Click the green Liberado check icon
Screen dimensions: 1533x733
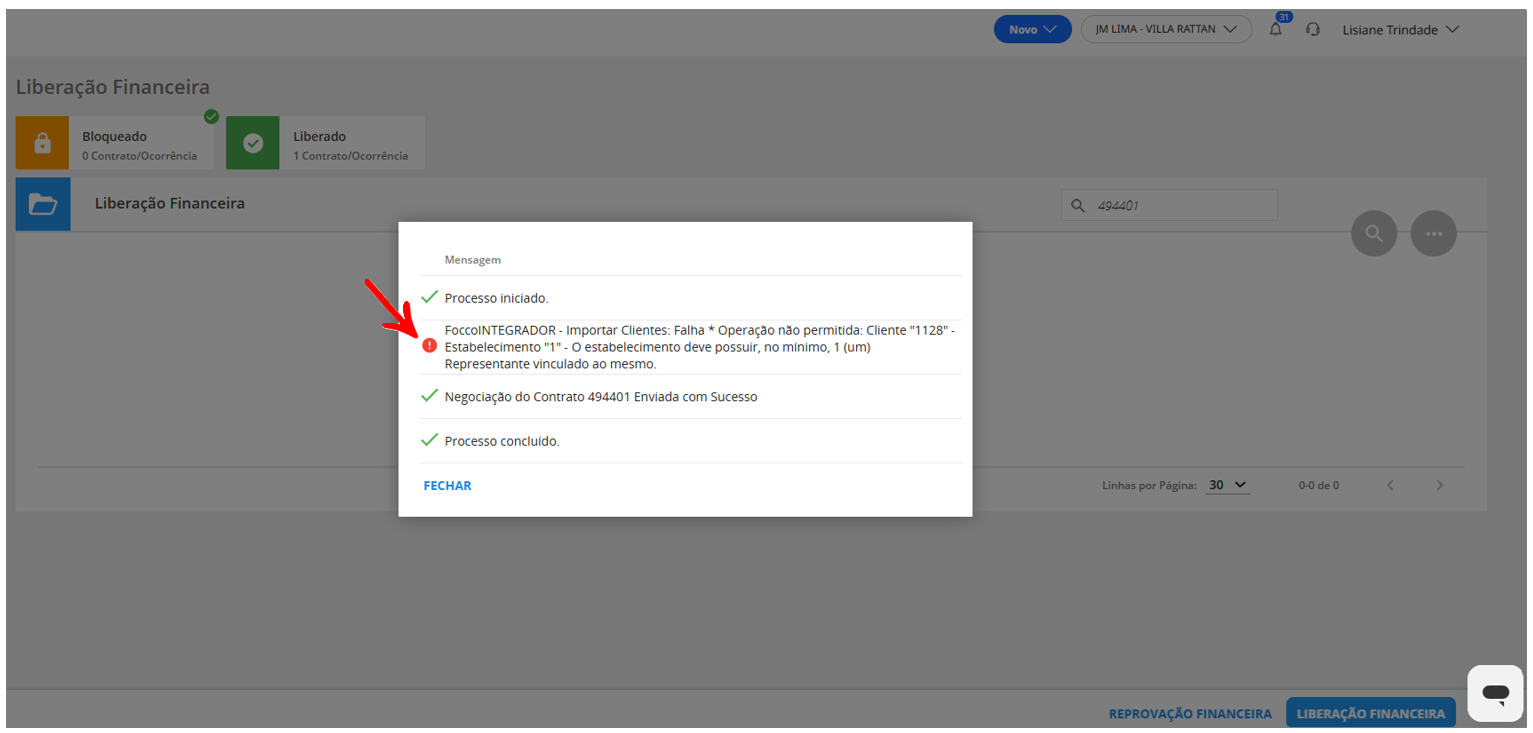pyautogui.click(x=253, y=143)
